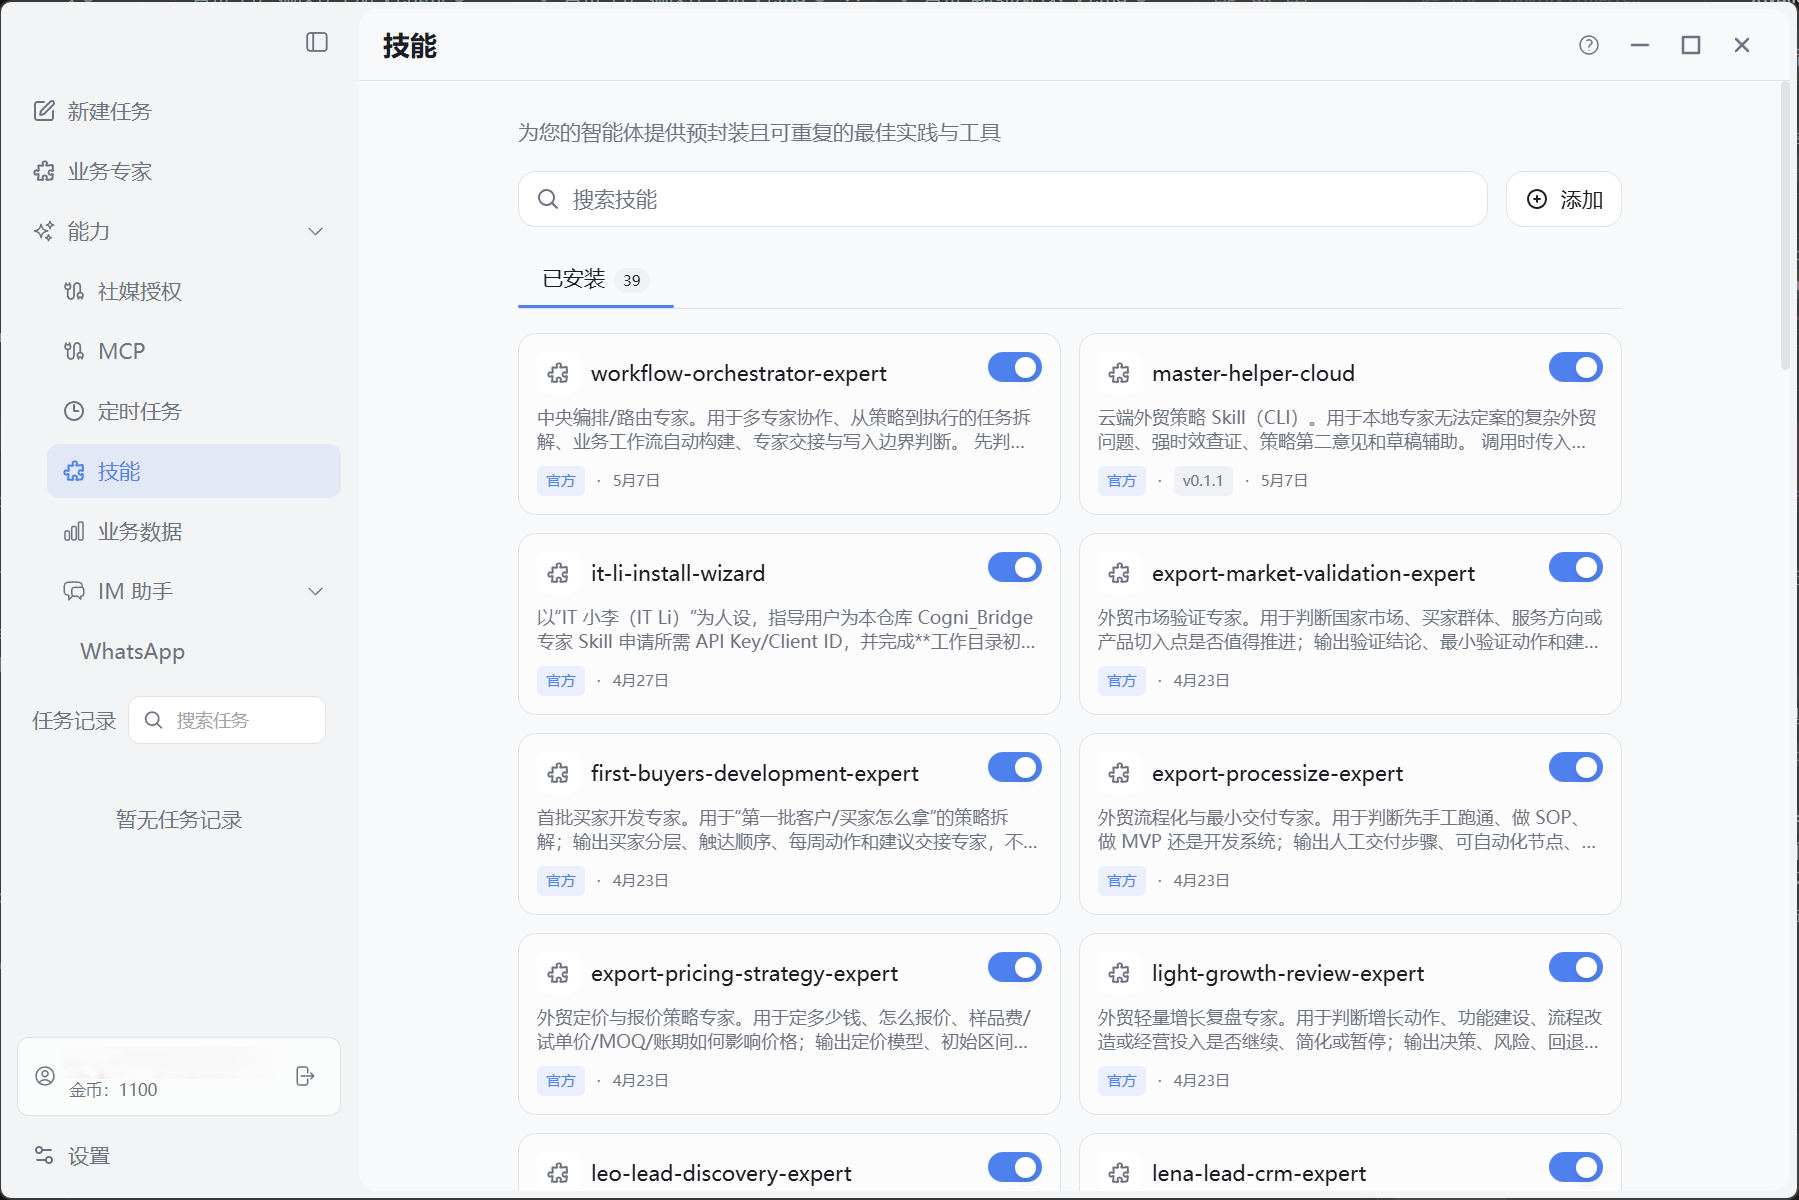This screenshot has height=1200, width=1799.
Task: Click the puzzle icon of export-market-validation-expert
Action: 1119,573
